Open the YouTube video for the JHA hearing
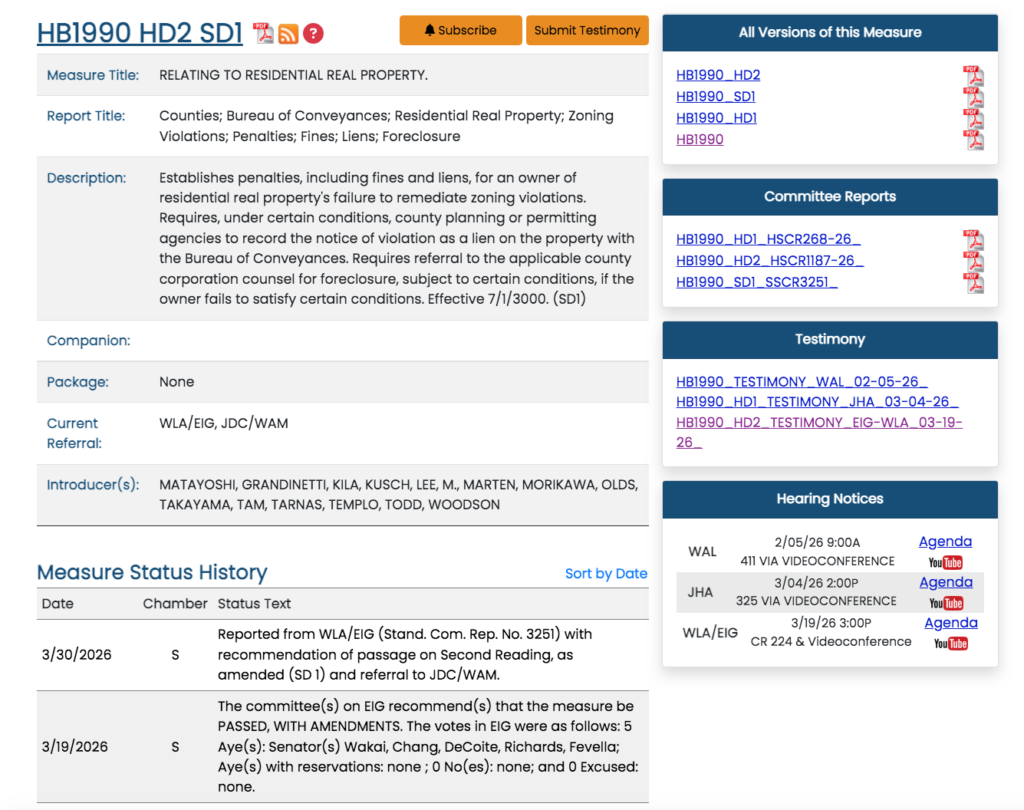Viewport: 1024px width, 810px height. pyautogui.click(x=945, y=603)
